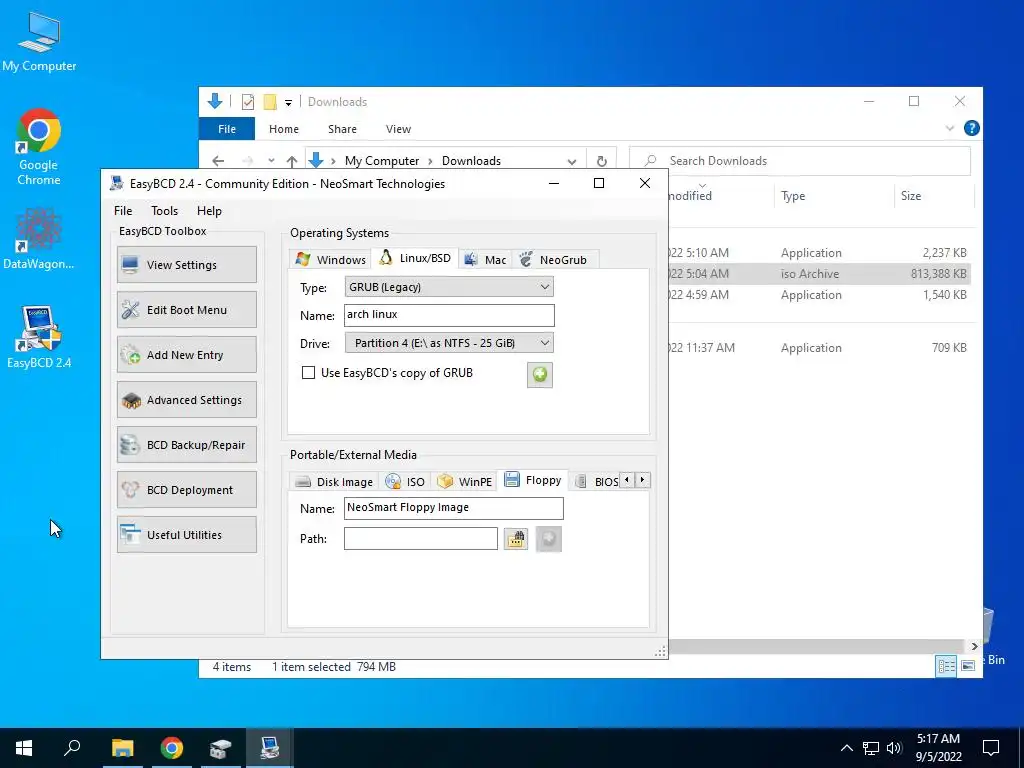The image size is (1024, 768).
Task: Open Share ribbon tab in Downloads
Action: tap(342, 129)
